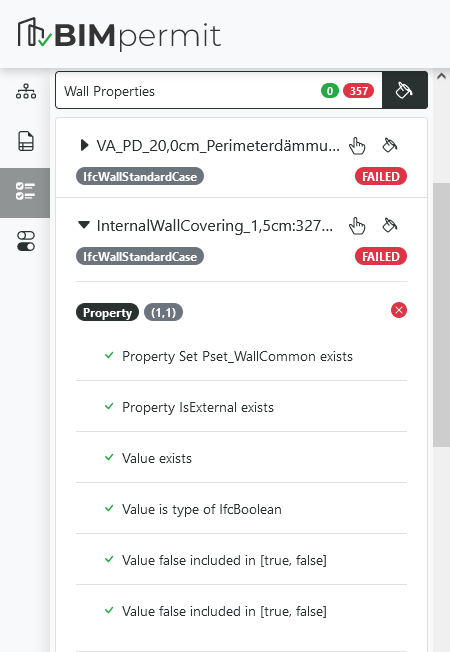
Task: Open the model hierarchy tree sidebar icon
Action: pos(26,91)
